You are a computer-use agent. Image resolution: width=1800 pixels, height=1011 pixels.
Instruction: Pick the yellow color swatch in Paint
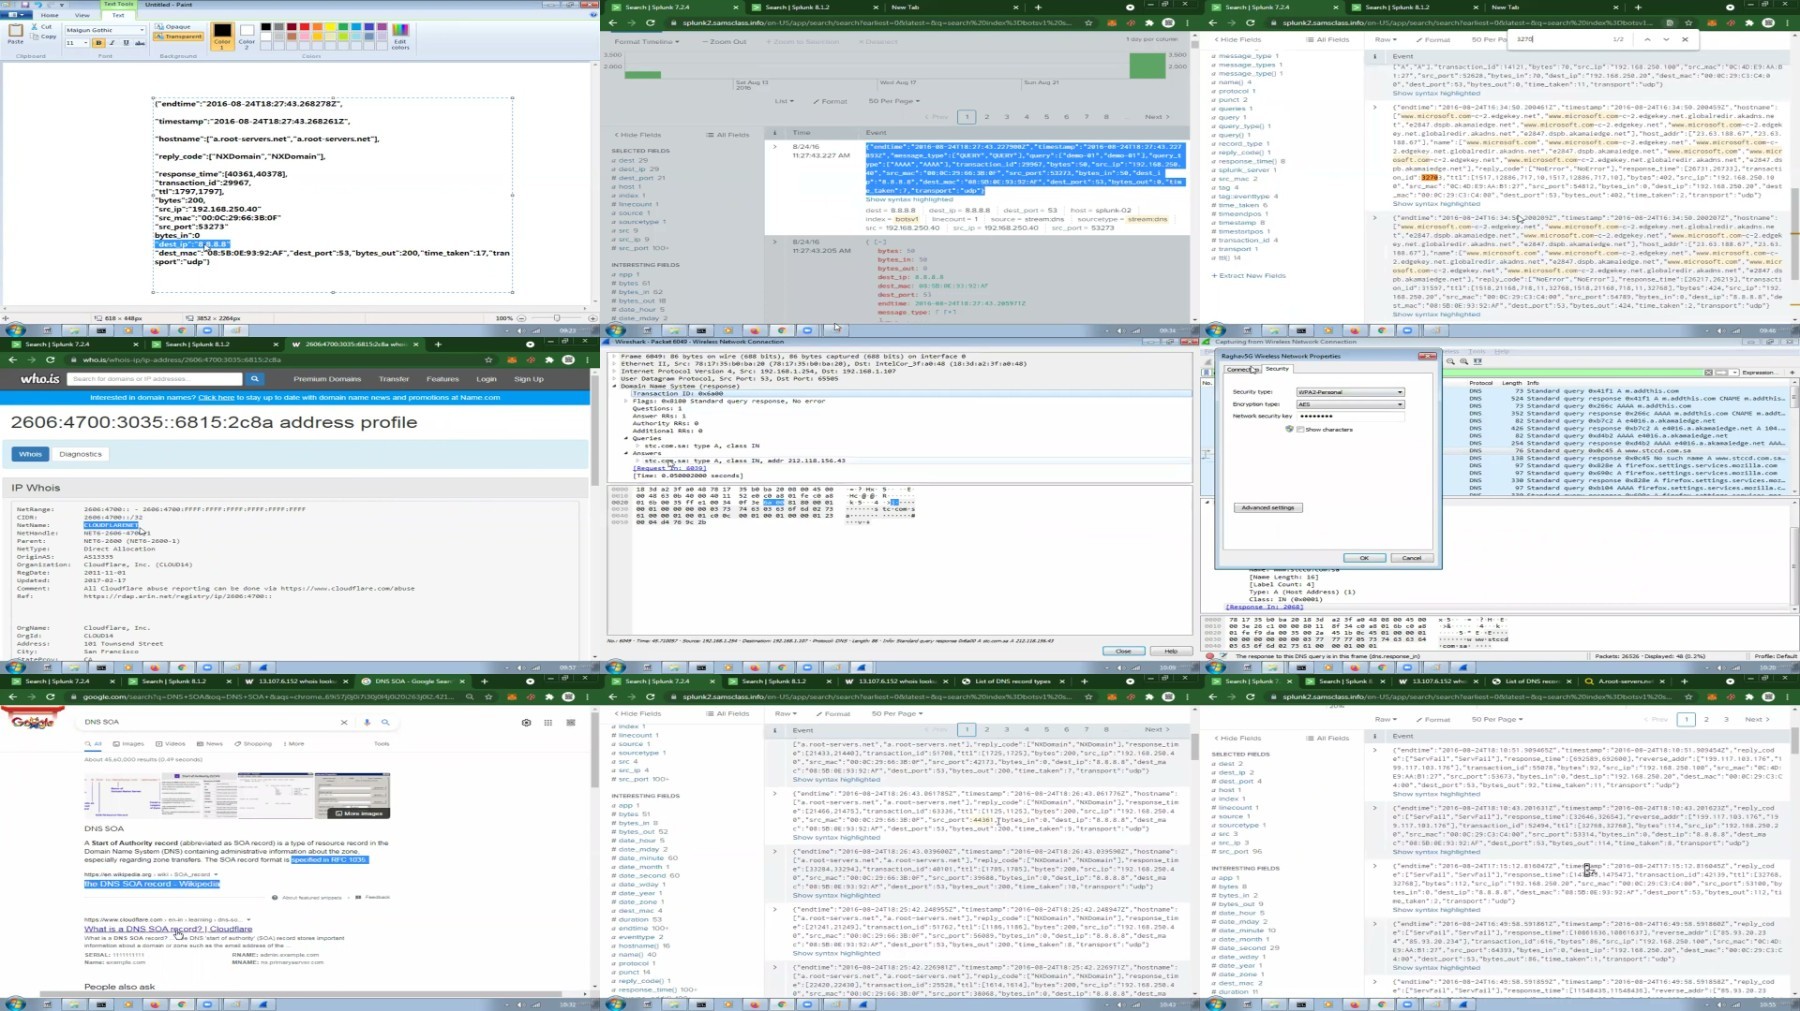(x=330, y=27)
